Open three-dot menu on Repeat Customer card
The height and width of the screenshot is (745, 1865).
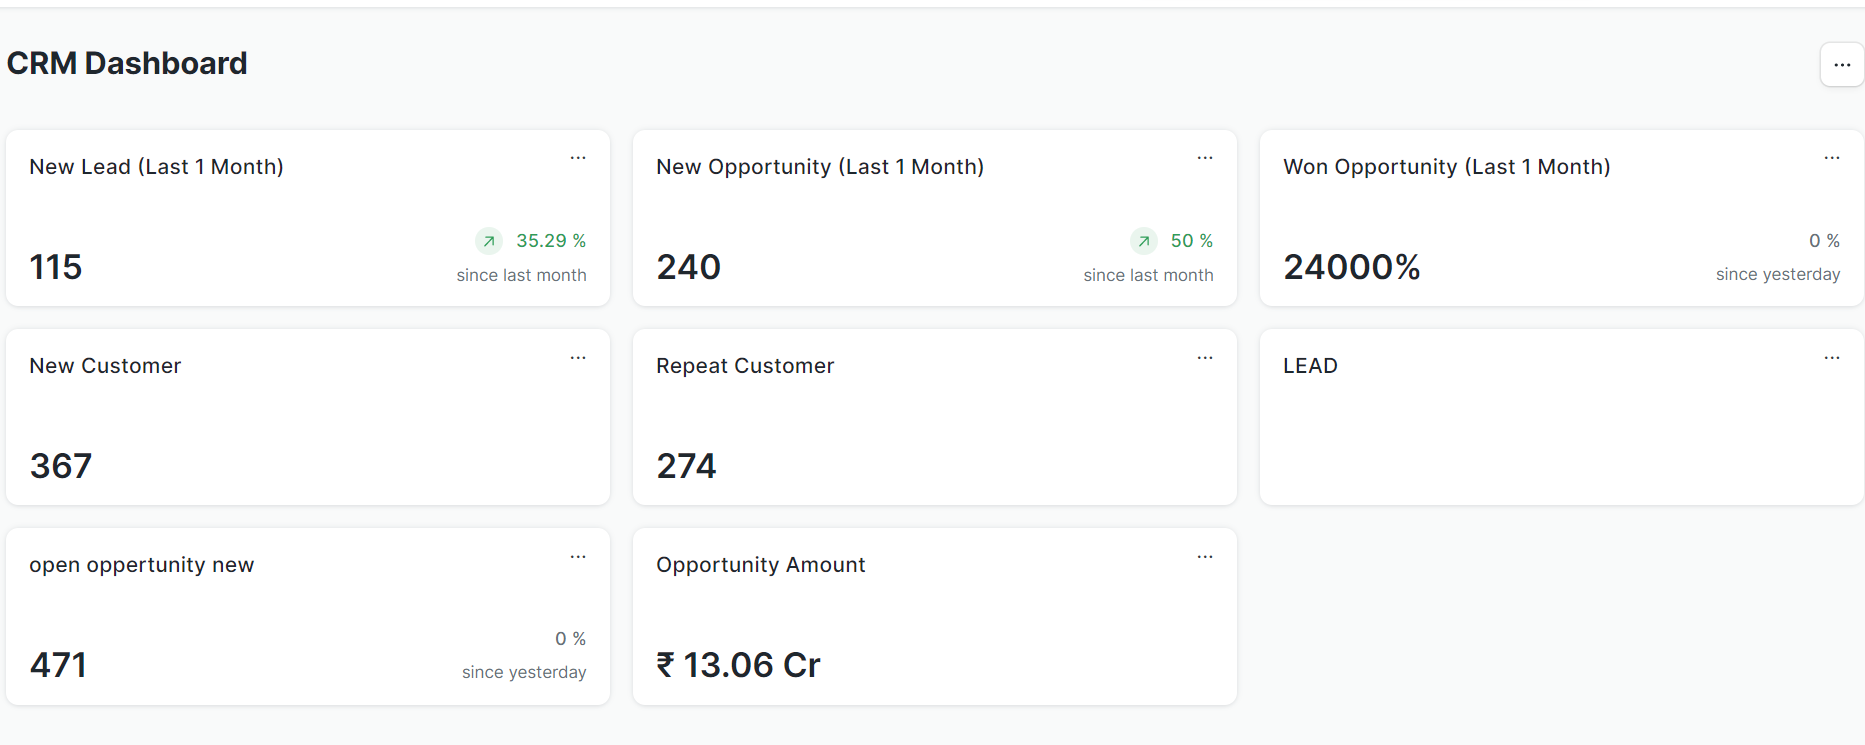[1205, 358]
